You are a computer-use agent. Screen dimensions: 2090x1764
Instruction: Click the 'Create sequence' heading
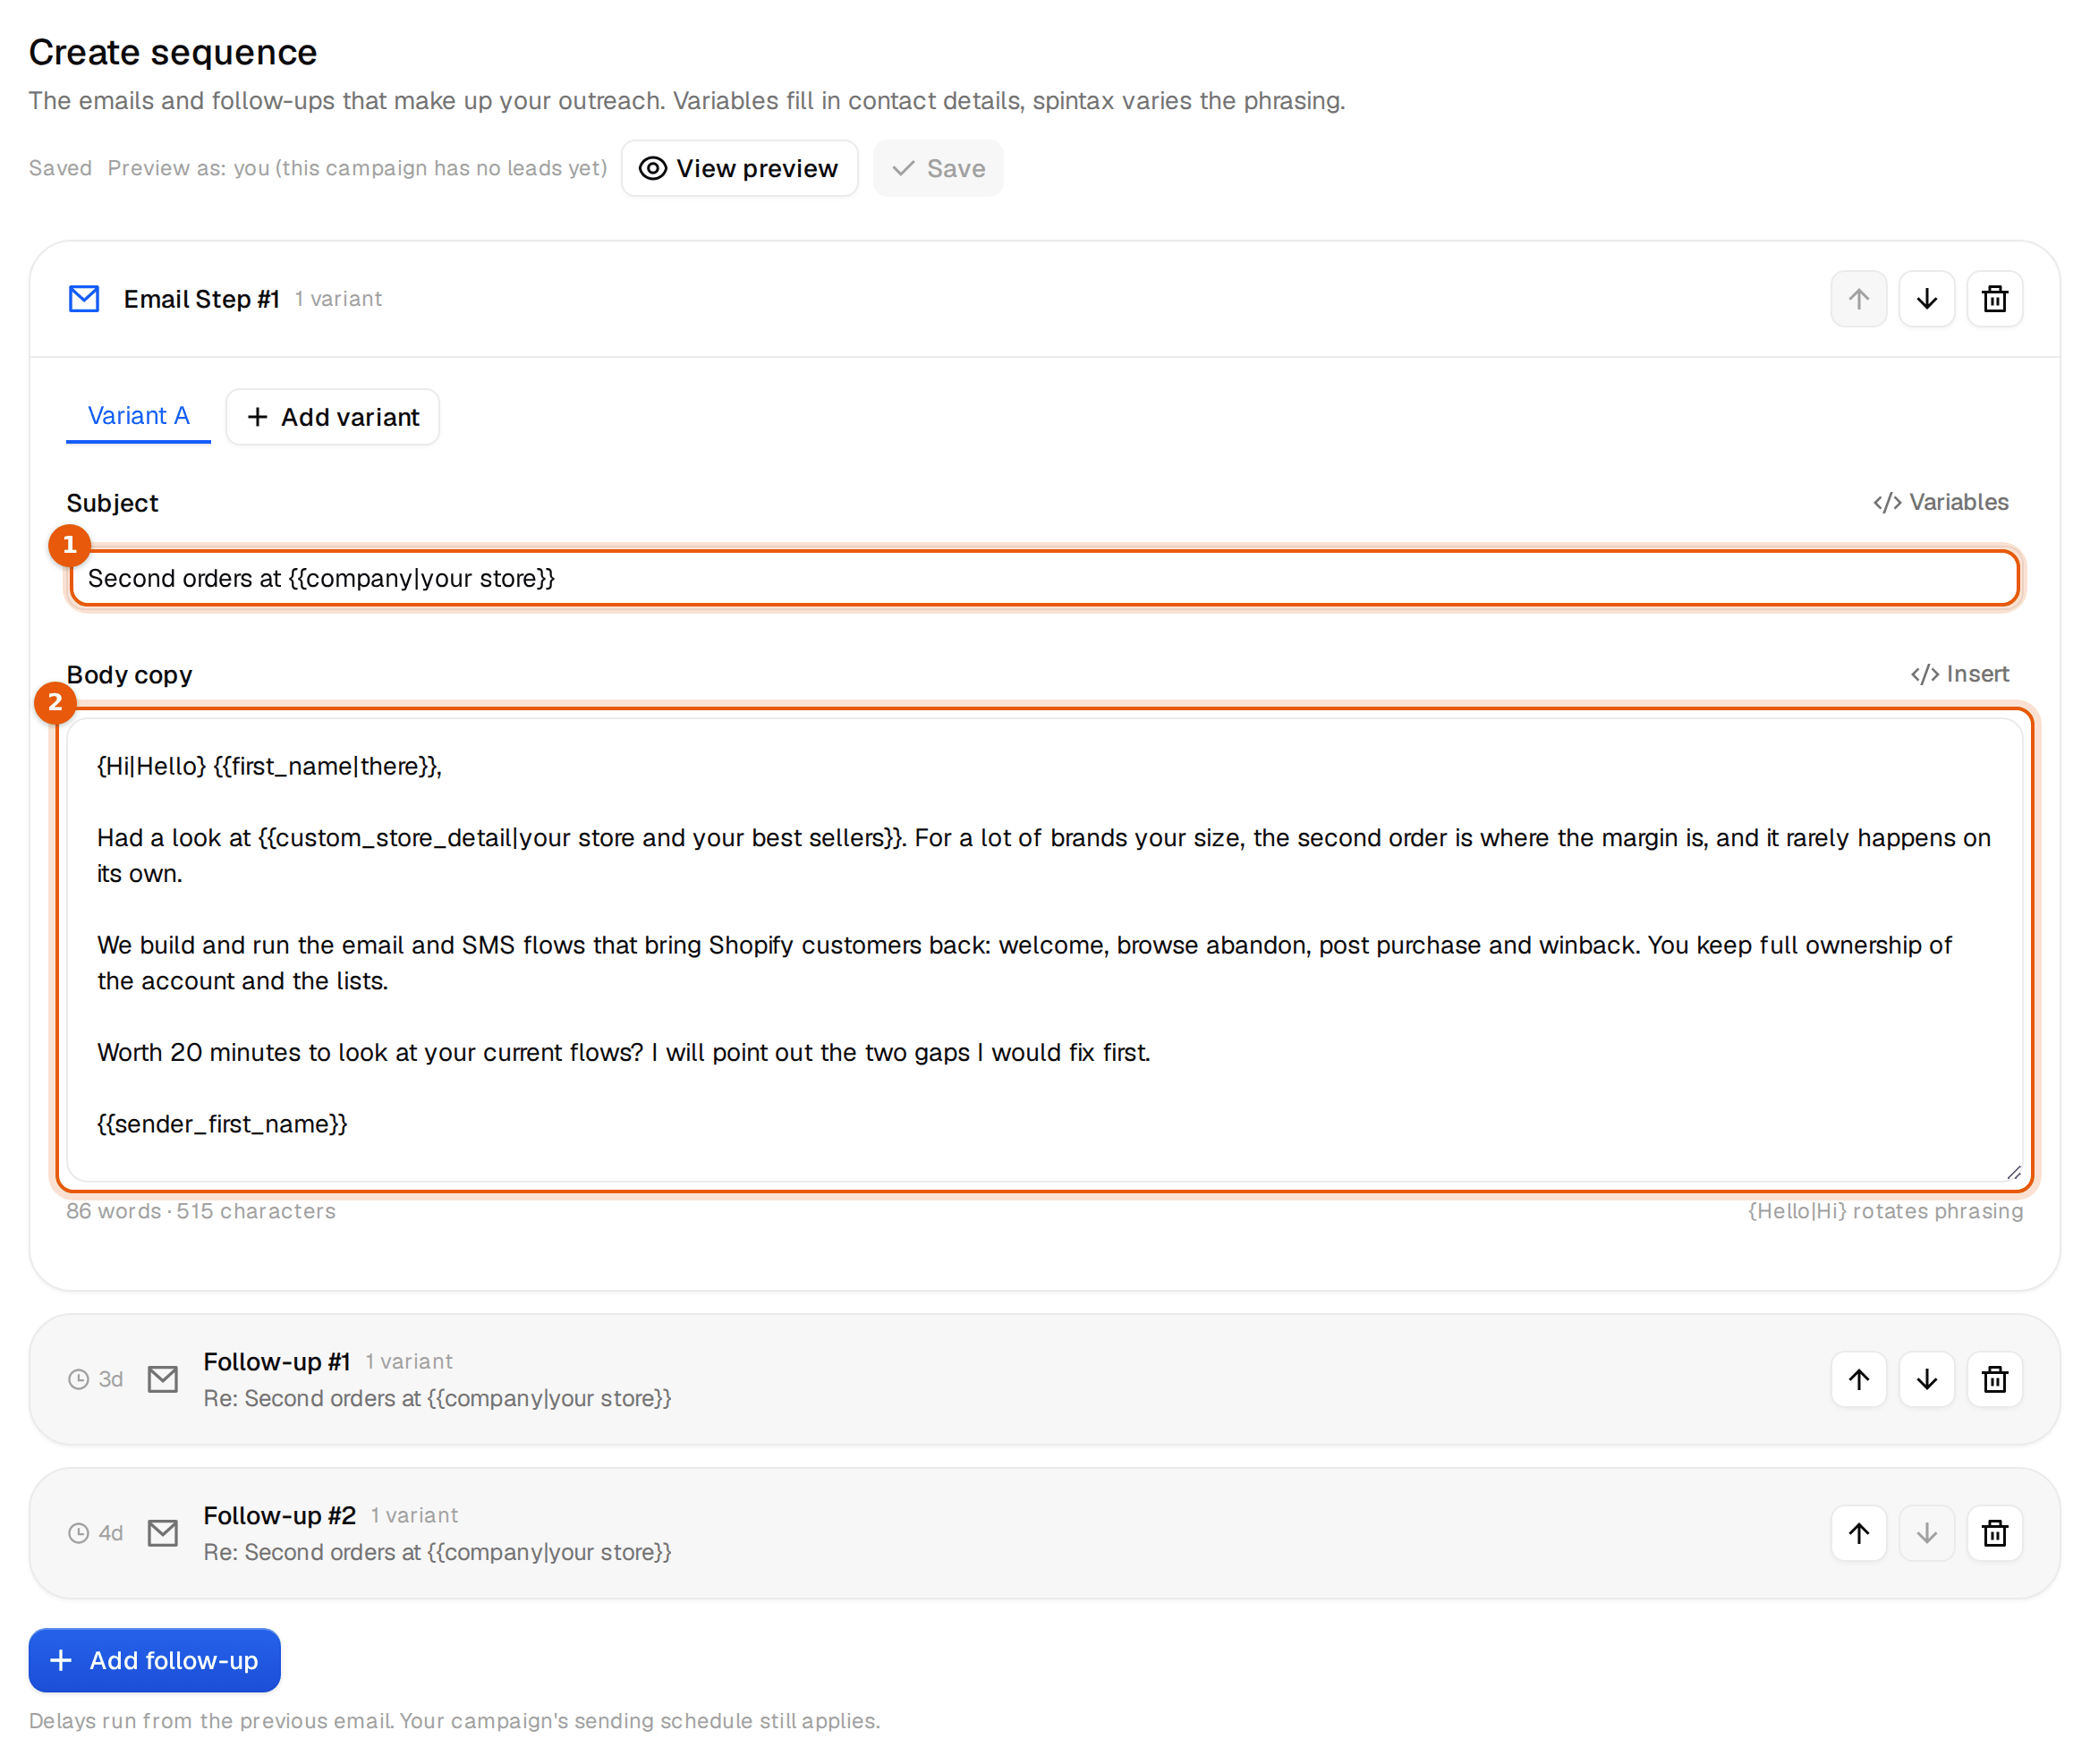coord(173,52)
